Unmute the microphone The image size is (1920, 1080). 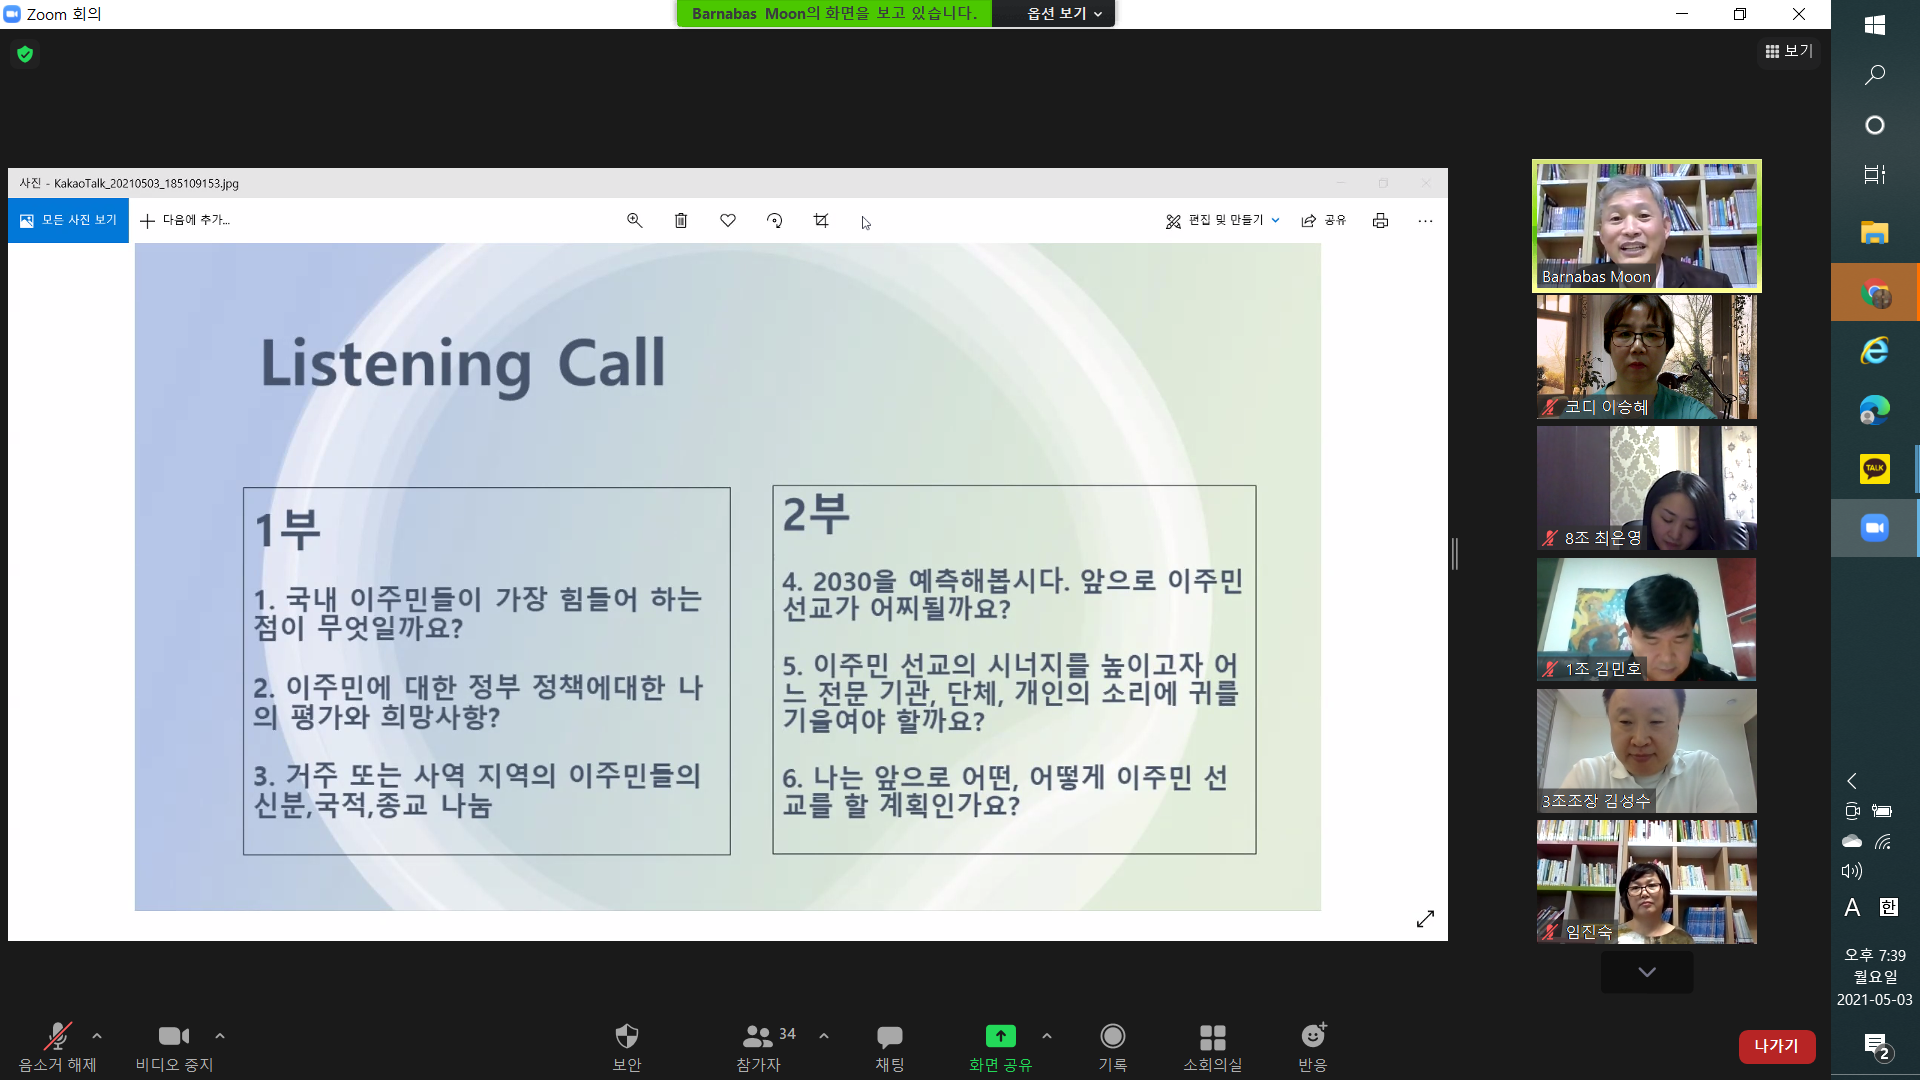pos(57,1037)
